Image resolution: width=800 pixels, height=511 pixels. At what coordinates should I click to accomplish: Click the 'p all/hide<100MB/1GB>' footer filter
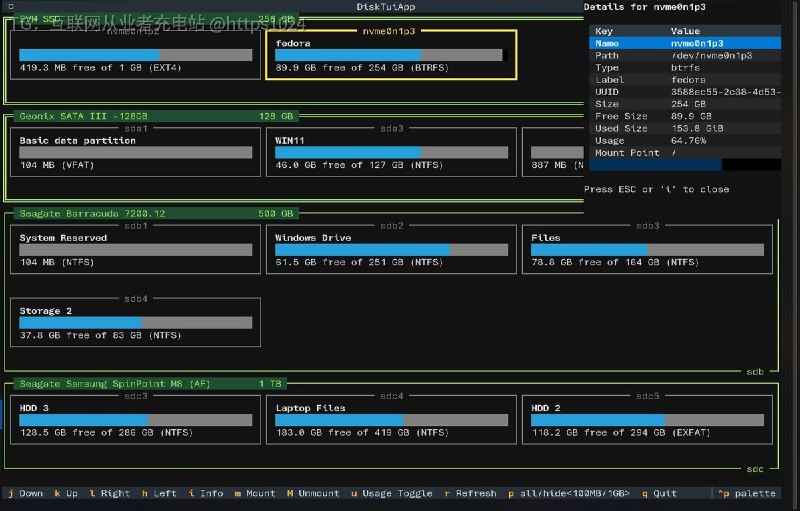(569, 493)
